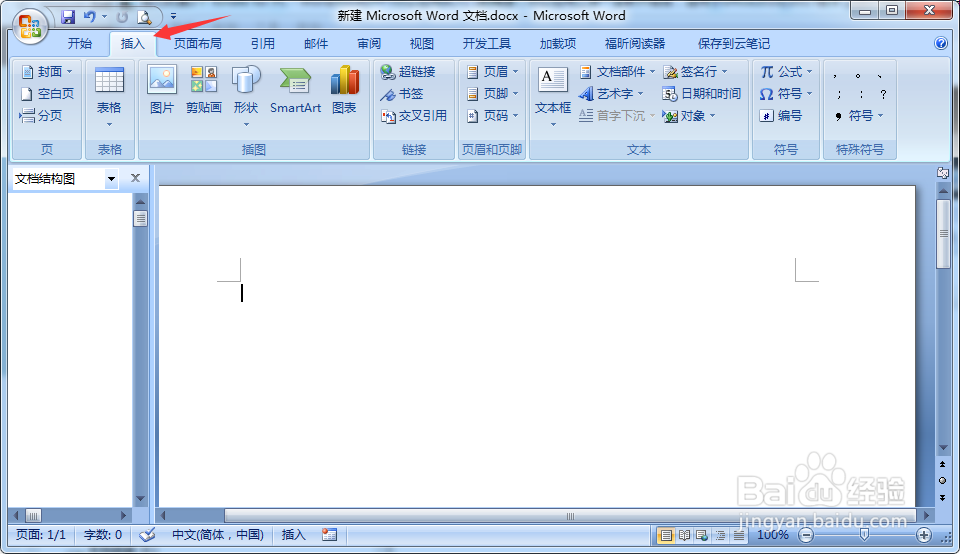Open the Review (审阅) tab
The width and height of the screenshot is (960, 554).
coord(369,43)
